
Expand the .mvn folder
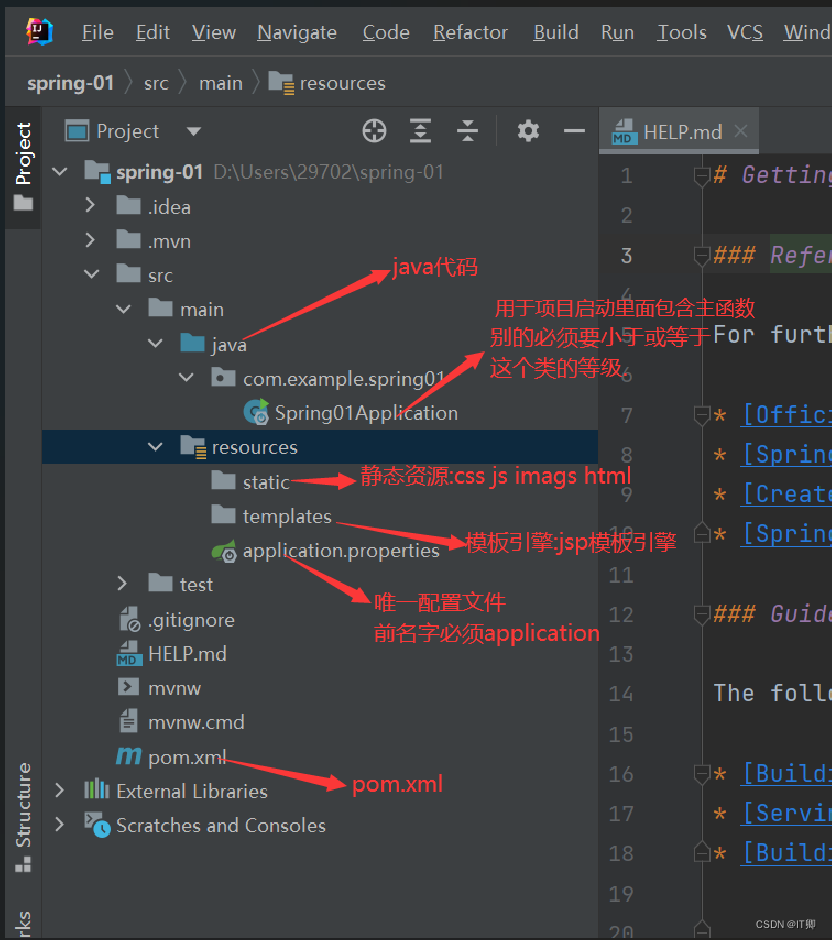click(90, 240)
